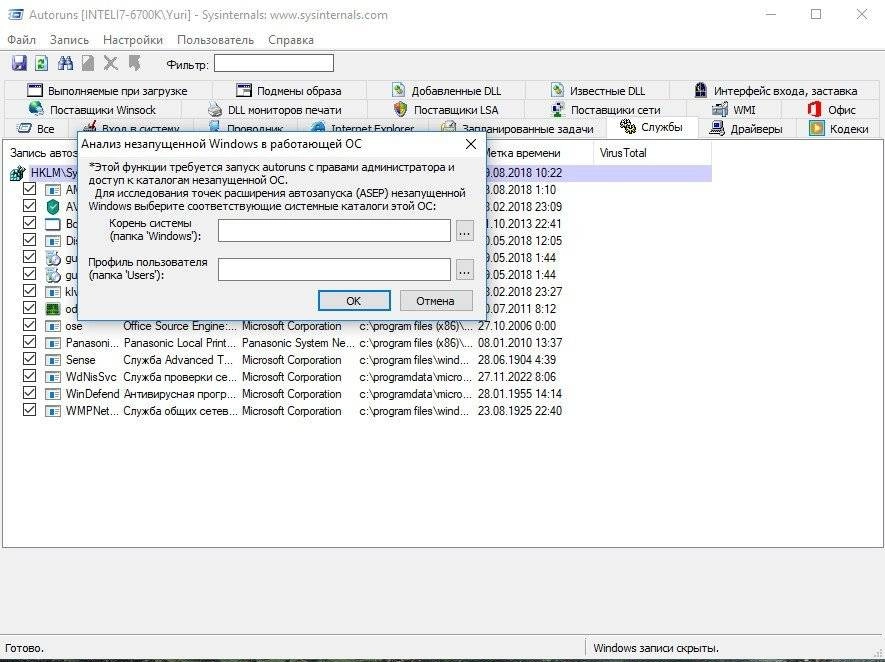This screenshot has height=662, width=885.
Task: Switch to Выполняемые при загрузке tab
Action: [x=107, y=90]
